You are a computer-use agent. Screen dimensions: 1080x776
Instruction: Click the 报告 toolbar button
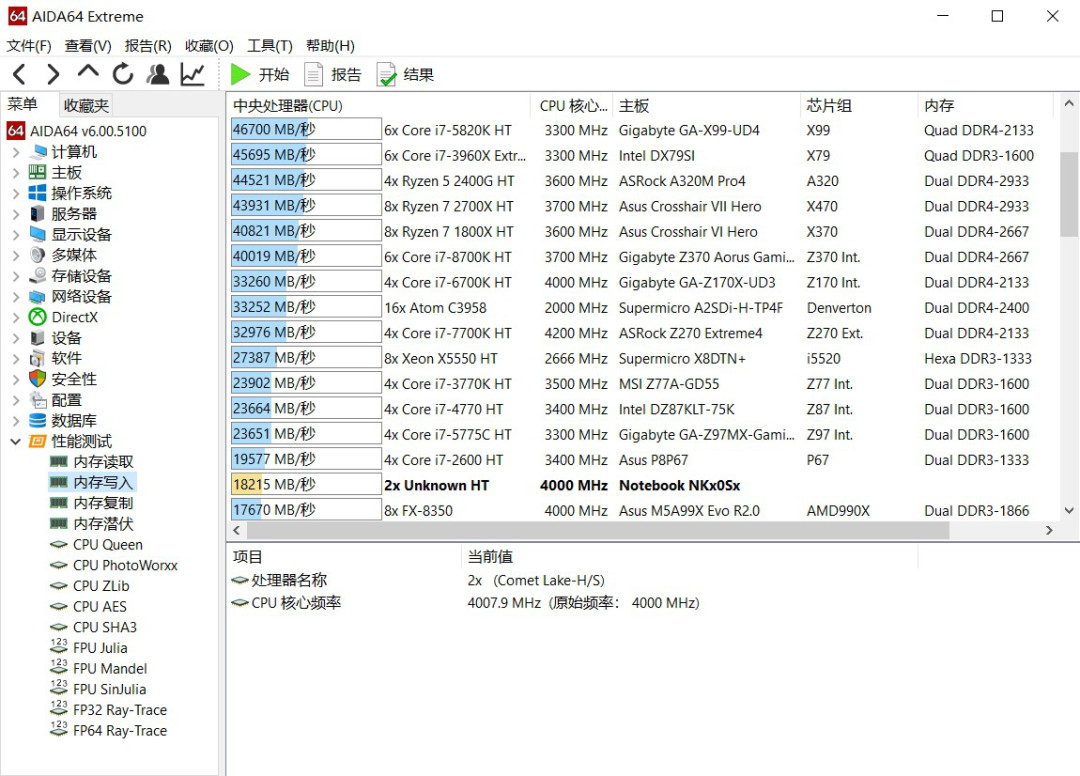333,74
